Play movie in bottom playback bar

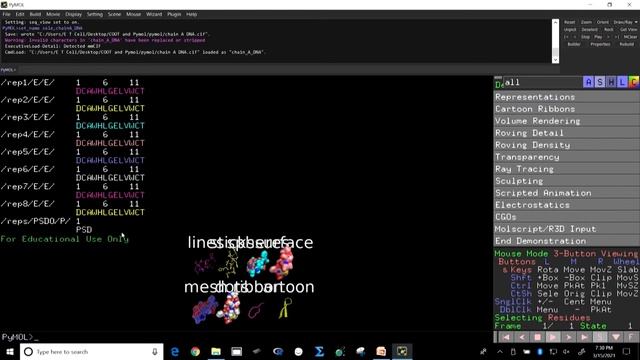click(553, 337)
